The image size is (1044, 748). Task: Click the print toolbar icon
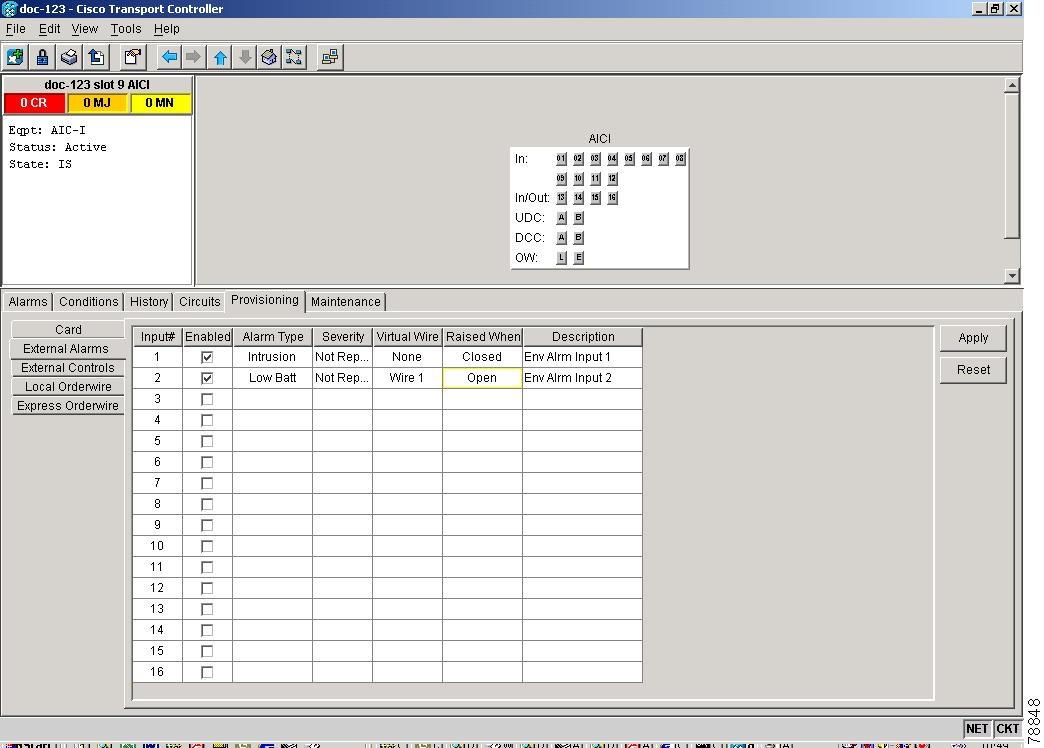69,57
